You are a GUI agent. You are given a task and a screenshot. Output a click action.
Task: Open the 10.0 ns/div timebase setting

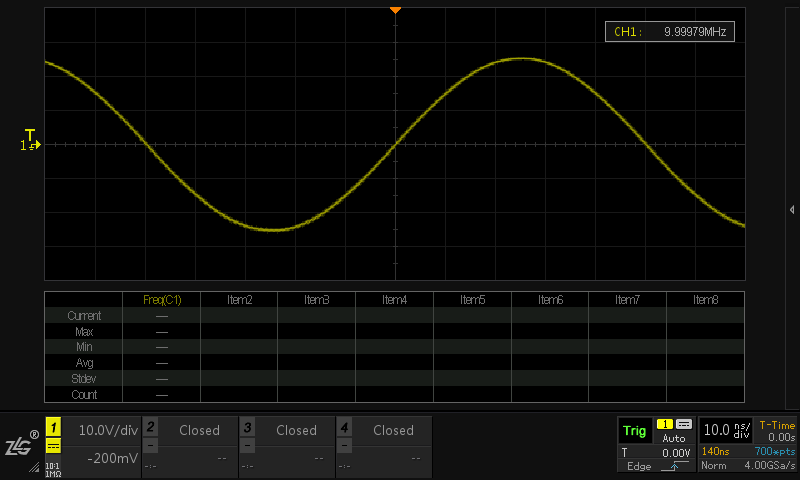coord(726,430)
